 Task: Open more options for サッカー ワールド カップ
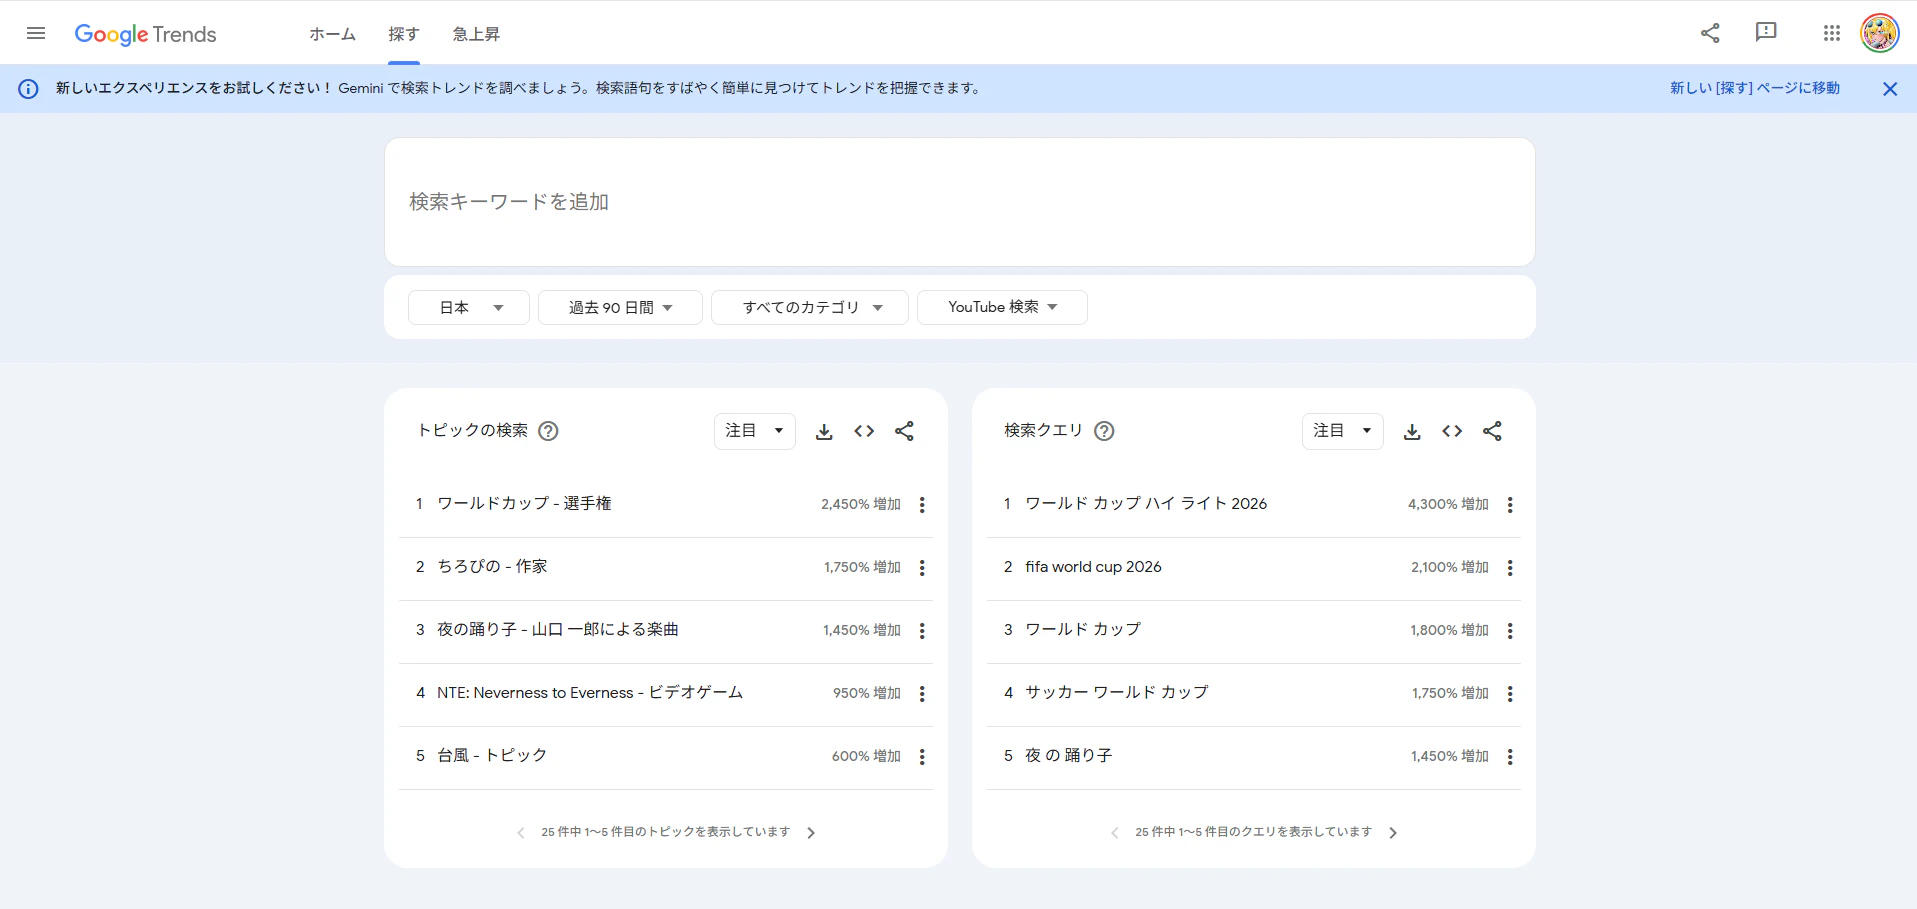pyautogui.click(x=1510, y=694)
